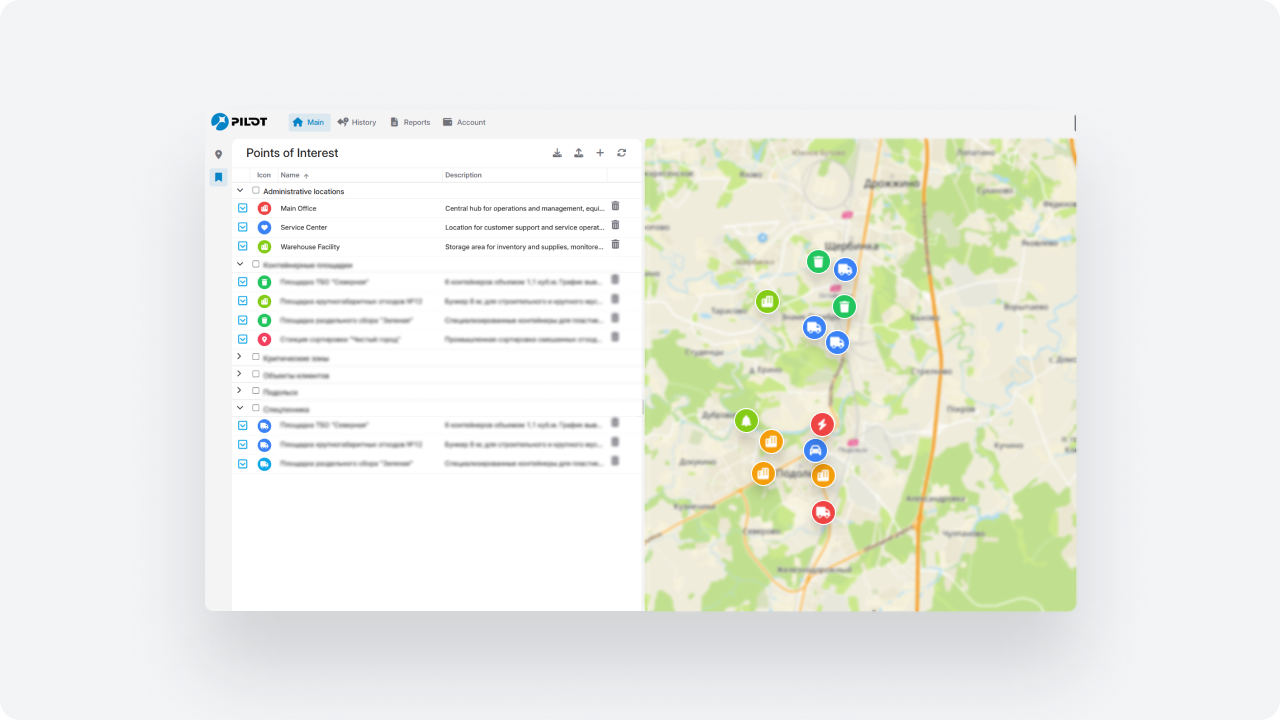
Task: Click the download (import) icon in Points of Interest
Action: tap(557, 153)
